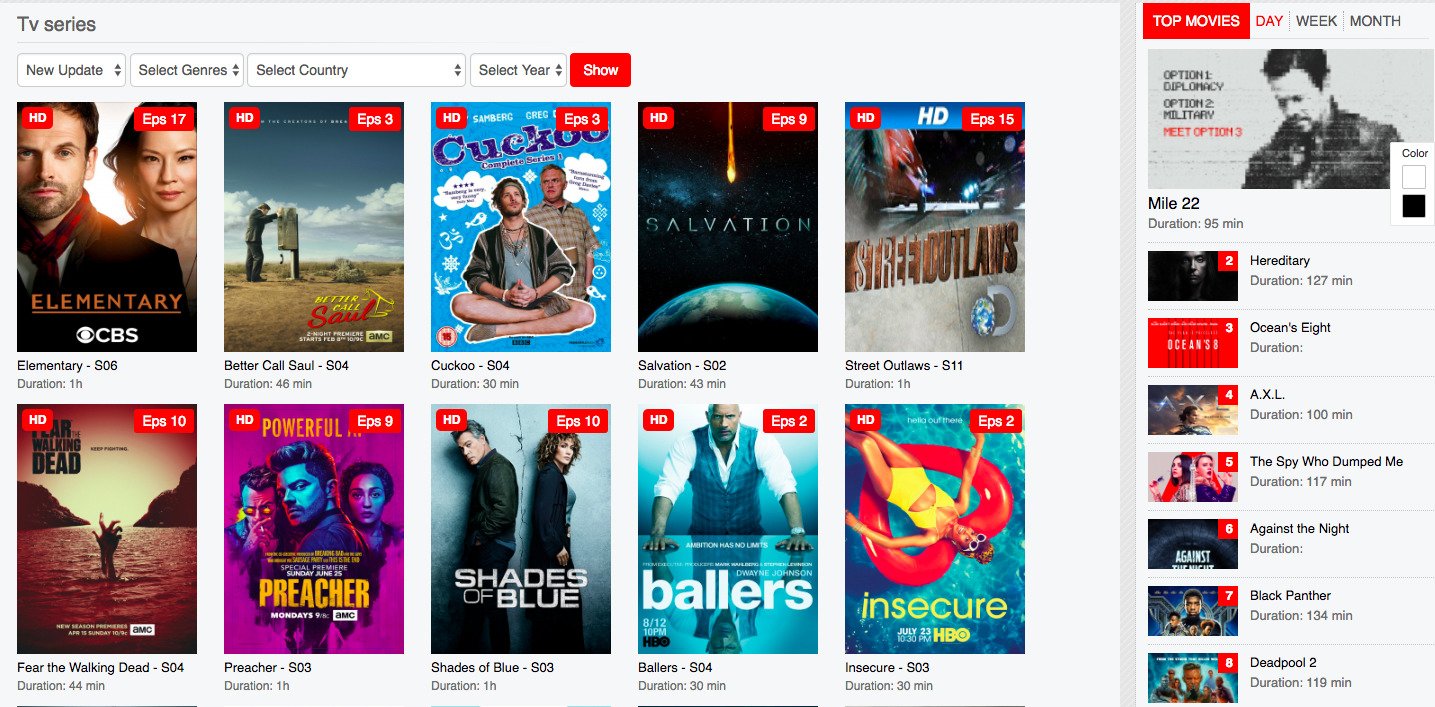Pick the black color swatch

point(1414,206)
